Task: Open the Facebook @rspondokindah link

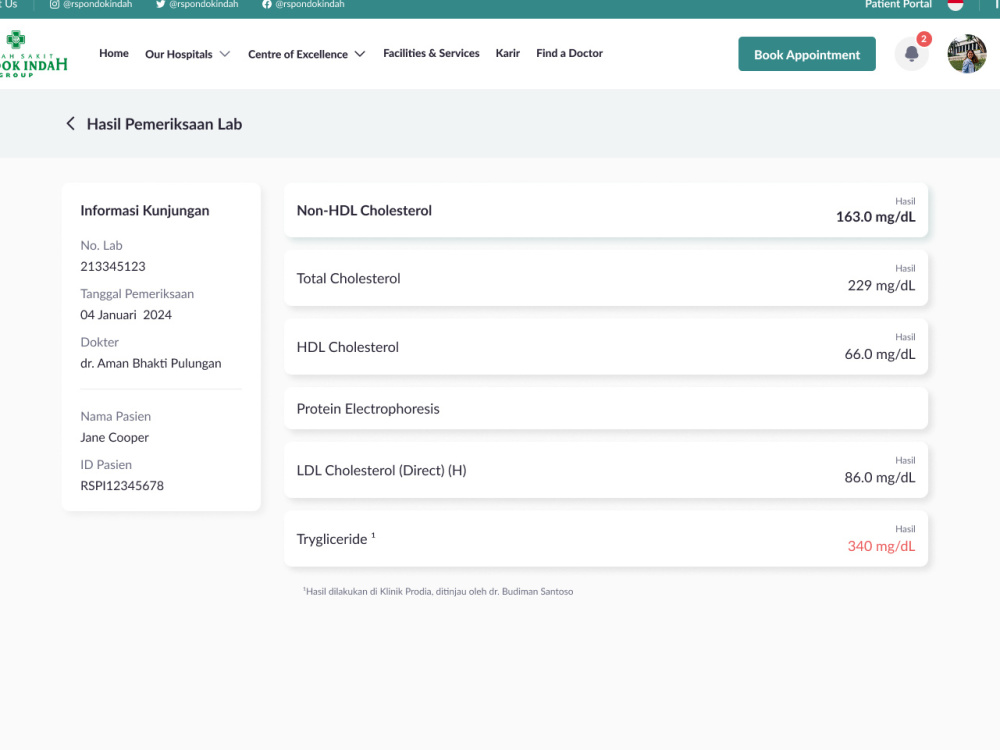Action: click(x=303, y=4)
